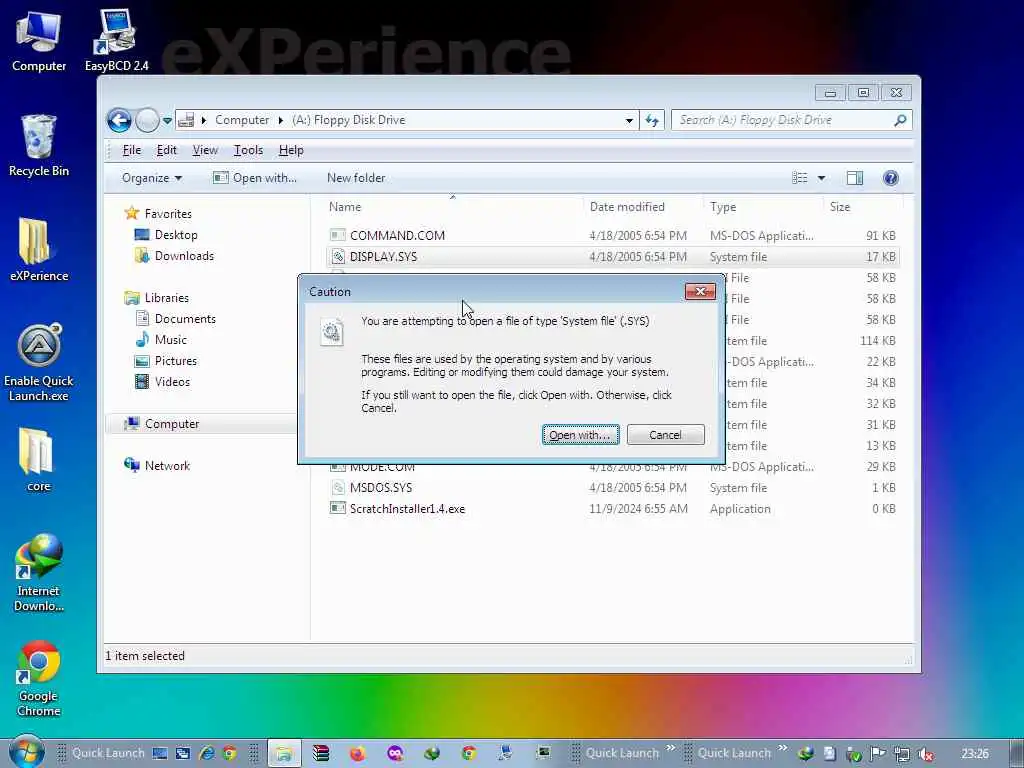Open the Recycle Bin desktop icon
Screen dimensions: 1024x768
click(39, 145)
